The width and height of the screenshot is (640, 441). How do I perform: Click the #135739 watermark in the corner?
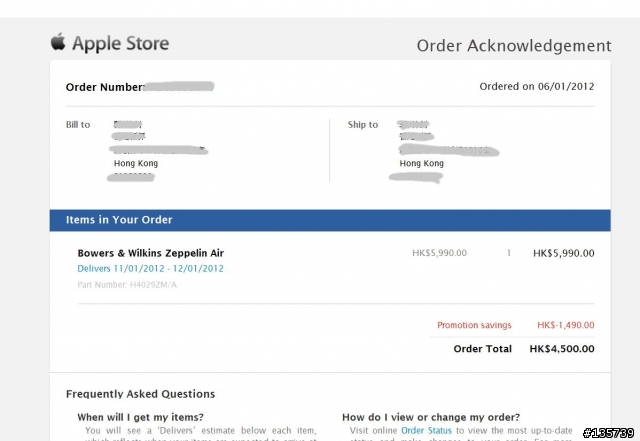pos(609,433)
